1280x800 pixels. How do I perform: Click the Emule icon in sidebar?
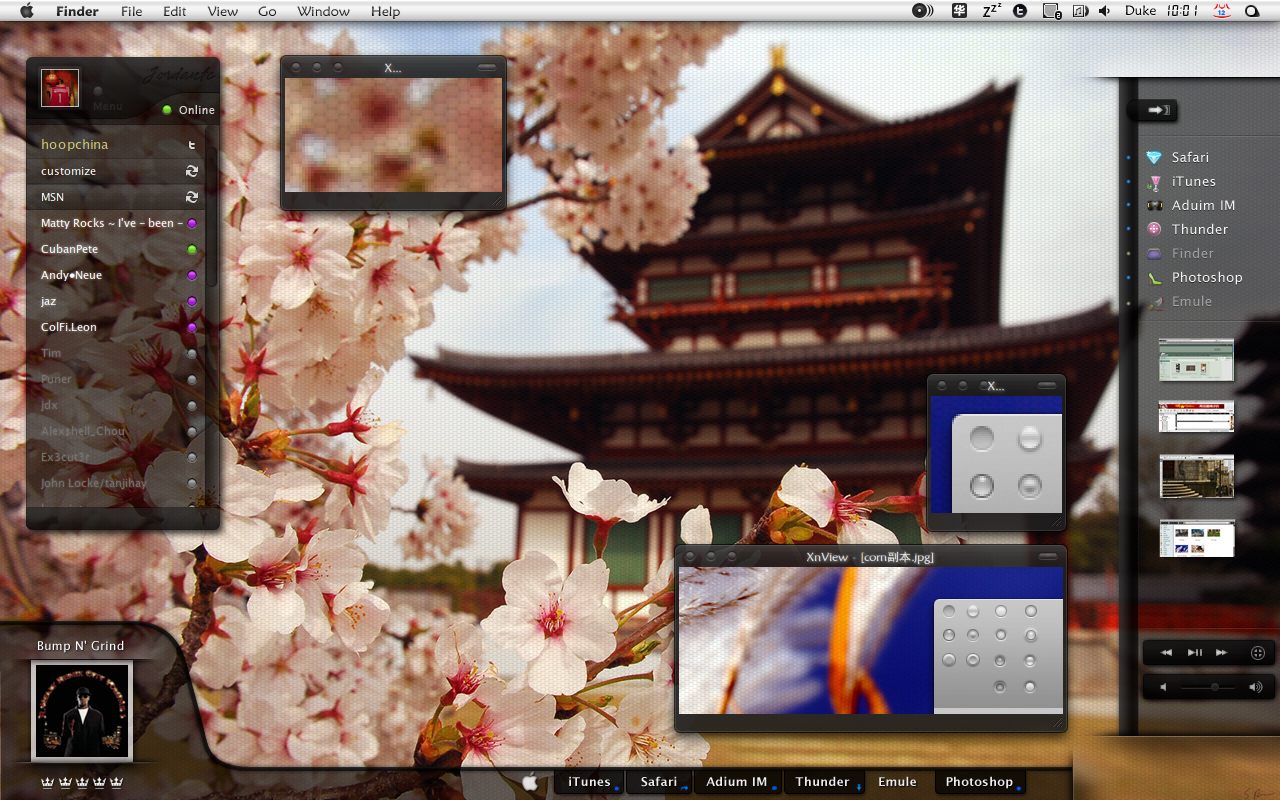pyautogui.click(x=1155, y=302)
